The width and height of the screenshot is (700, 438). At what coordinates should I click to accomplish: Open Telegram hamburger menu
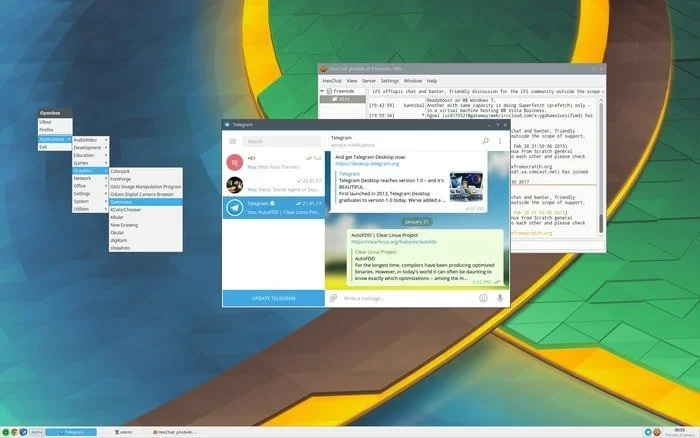coord(232,142)
